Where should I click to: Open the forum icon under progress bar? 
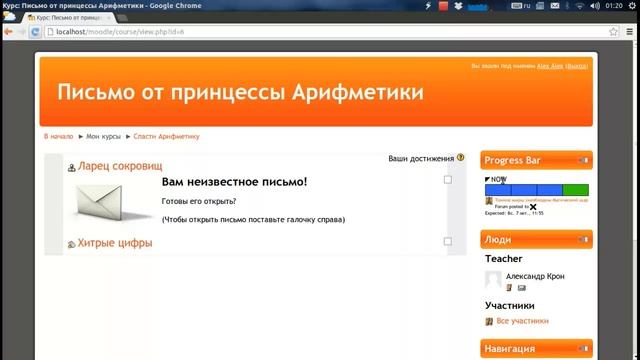pyautogui.click(x=489, y=200)
